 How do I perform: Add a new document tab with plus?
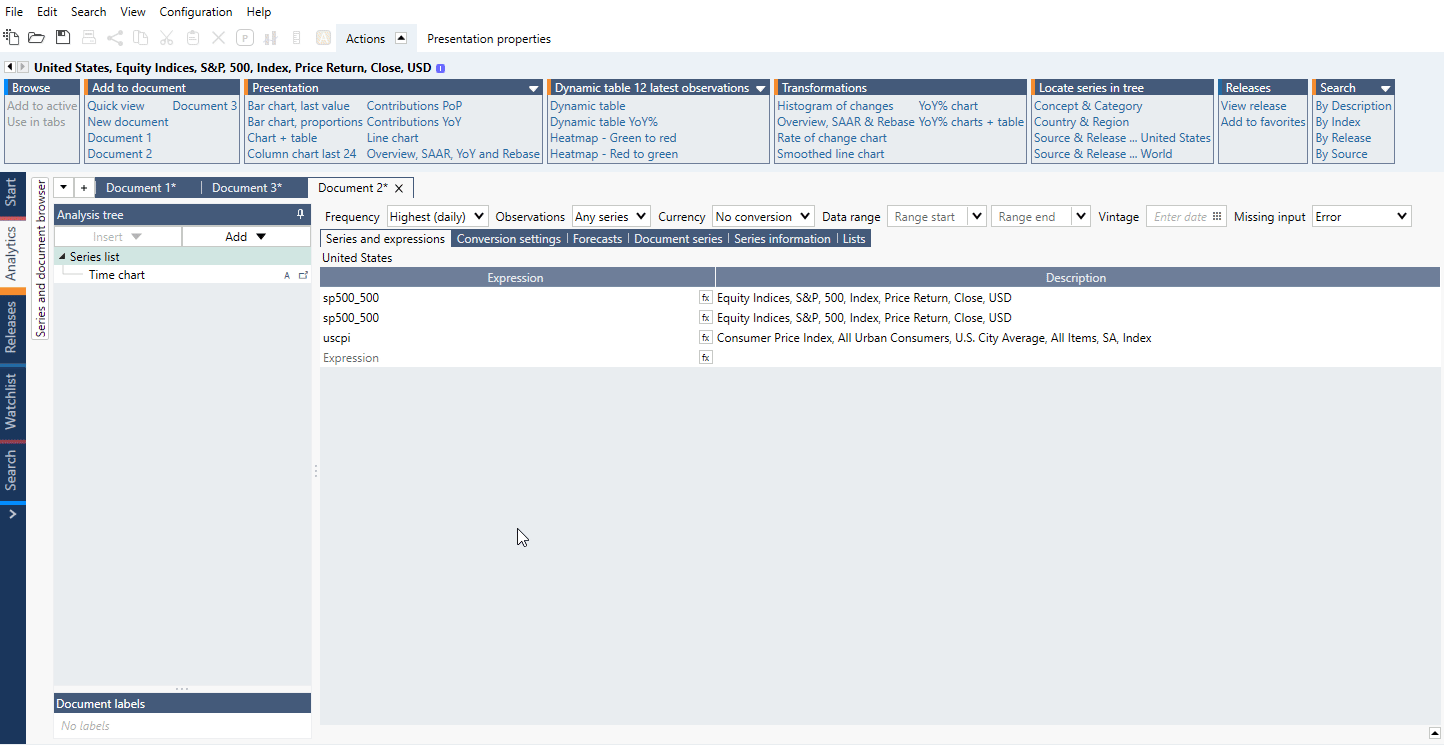click(84, 187)
